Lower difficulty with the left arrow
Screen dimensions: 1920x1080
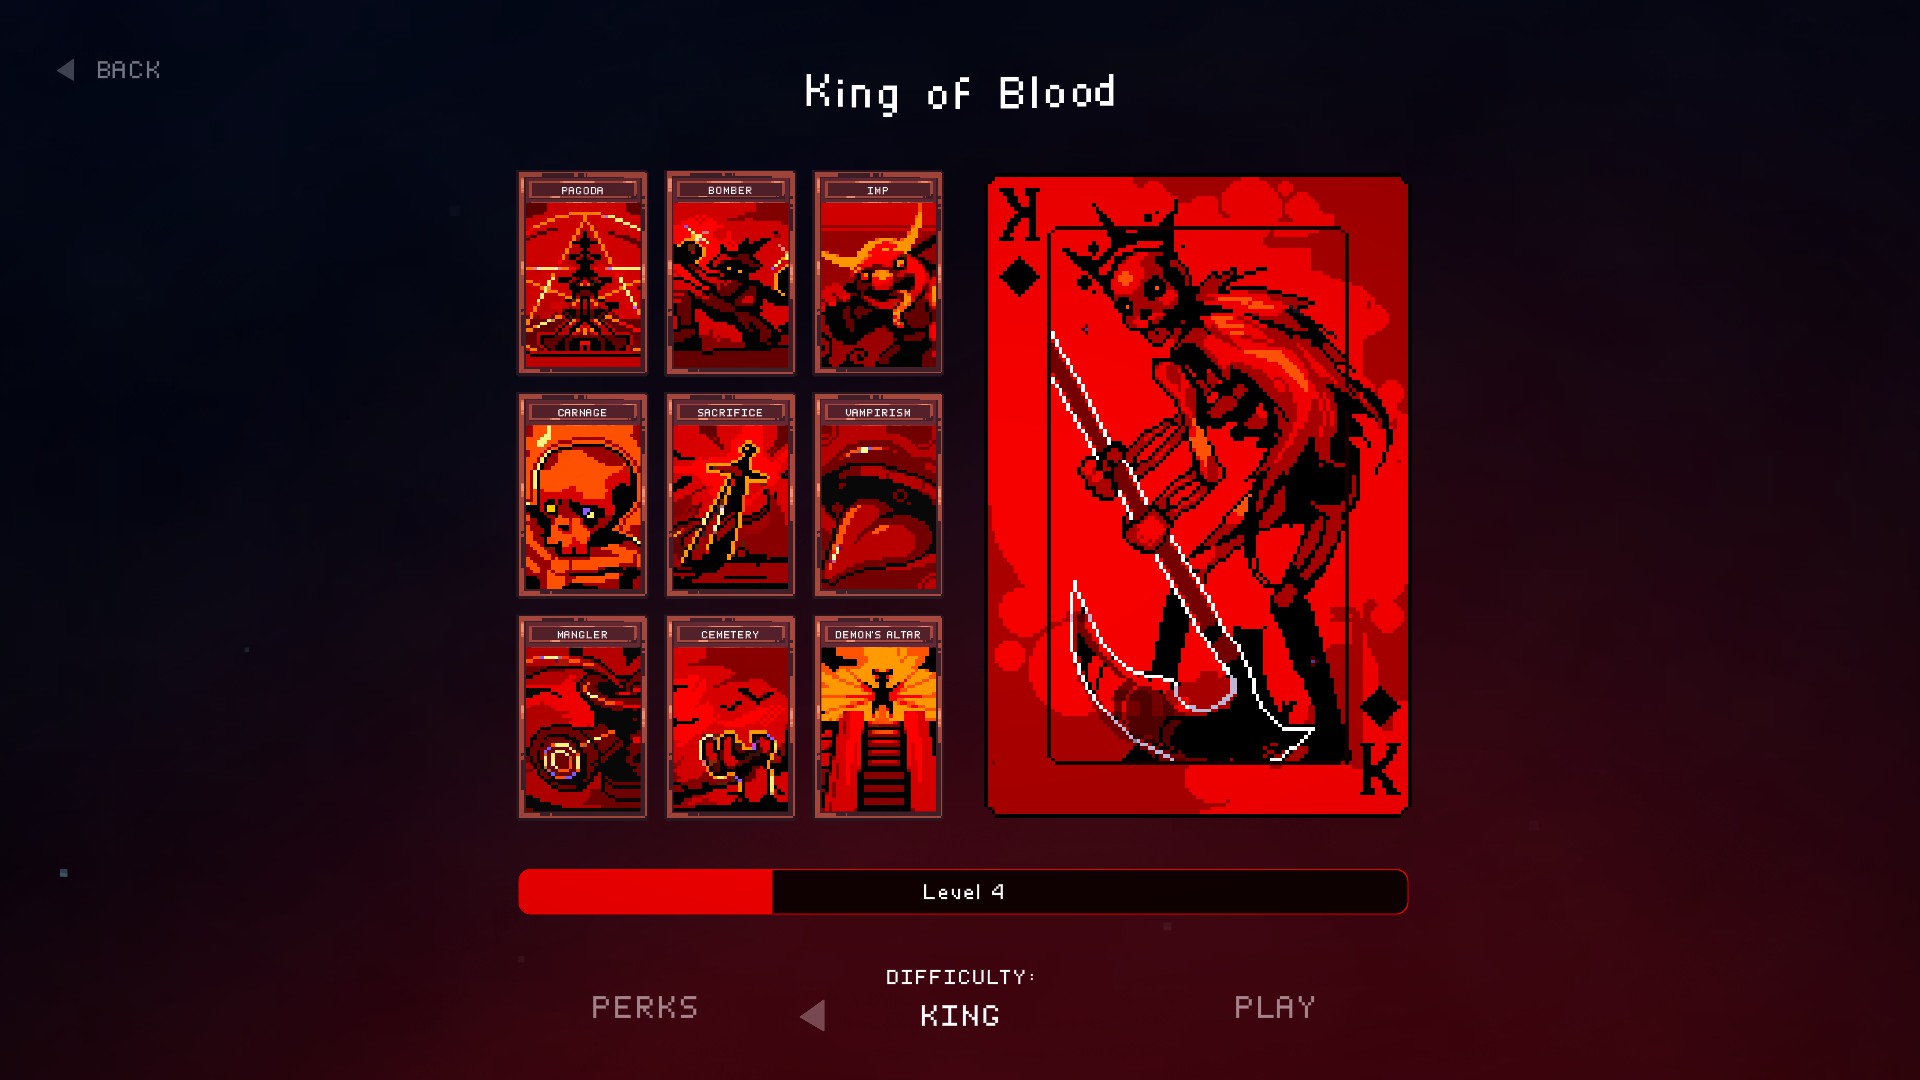pyautogui.click(x=813, y=1016)
